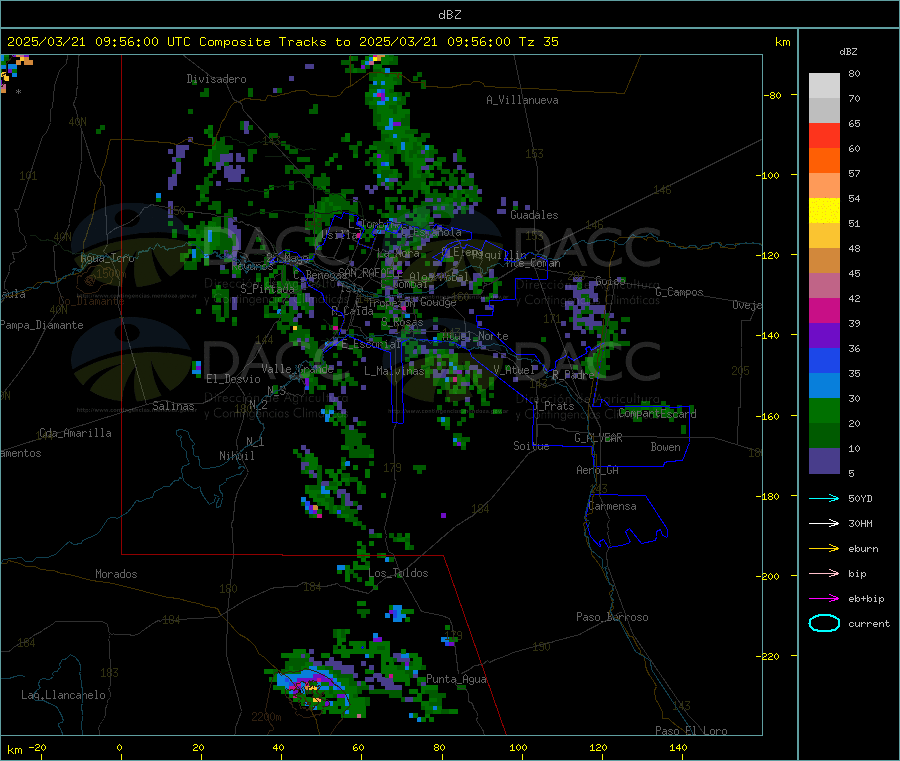900x761 pixels.
Task: Click the Guadales place label
Action: click(x=534, y=215)
